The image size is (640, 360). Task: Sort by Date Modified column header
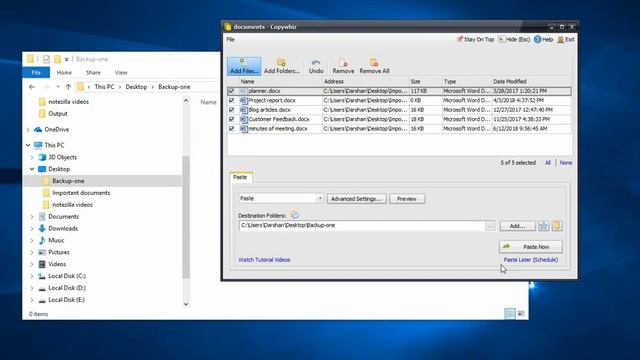531,82
